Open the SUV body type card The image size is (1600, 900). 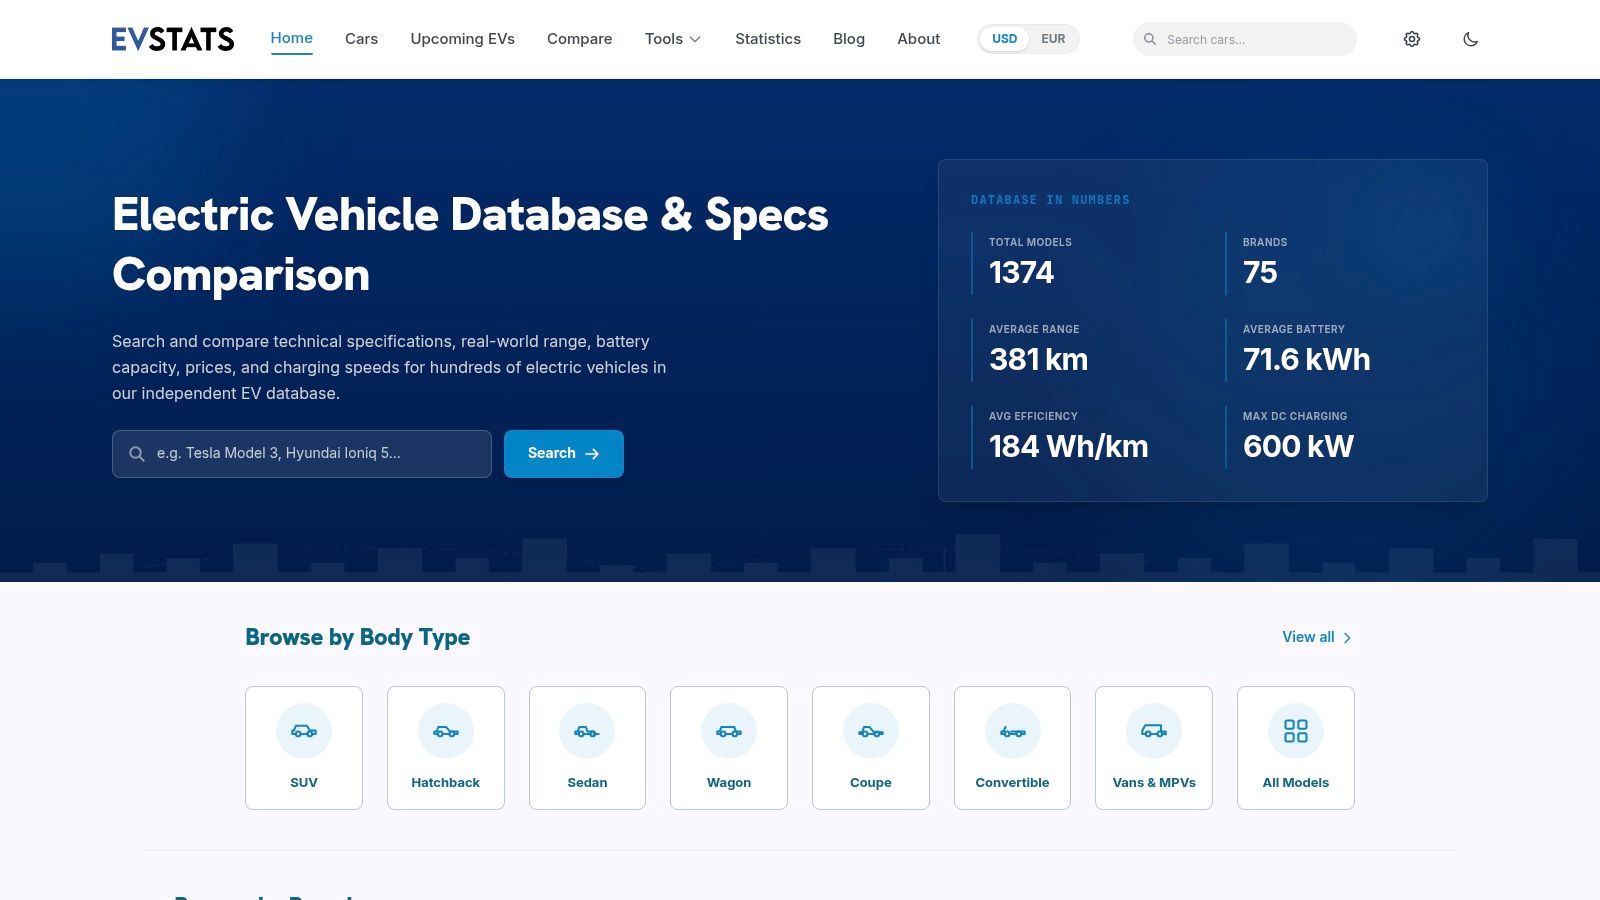[304, 748]
